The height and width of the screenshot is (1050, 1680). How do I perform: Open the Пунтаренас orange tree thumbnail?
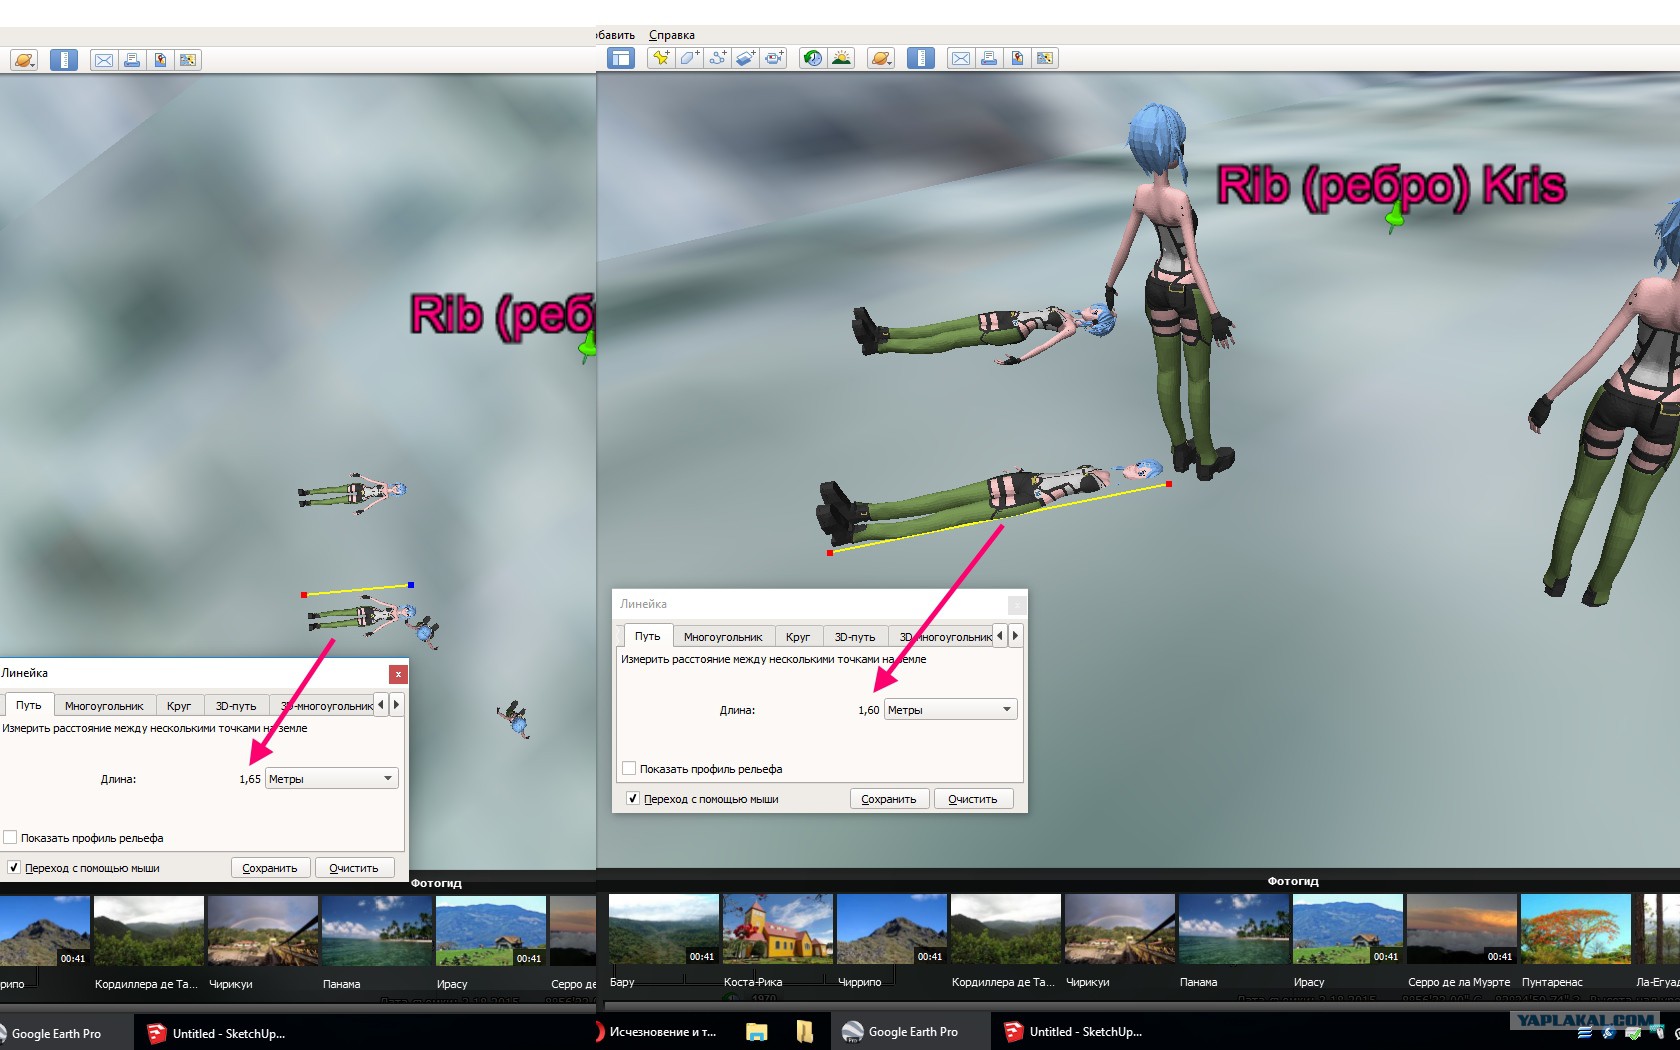click(1576, 930)
